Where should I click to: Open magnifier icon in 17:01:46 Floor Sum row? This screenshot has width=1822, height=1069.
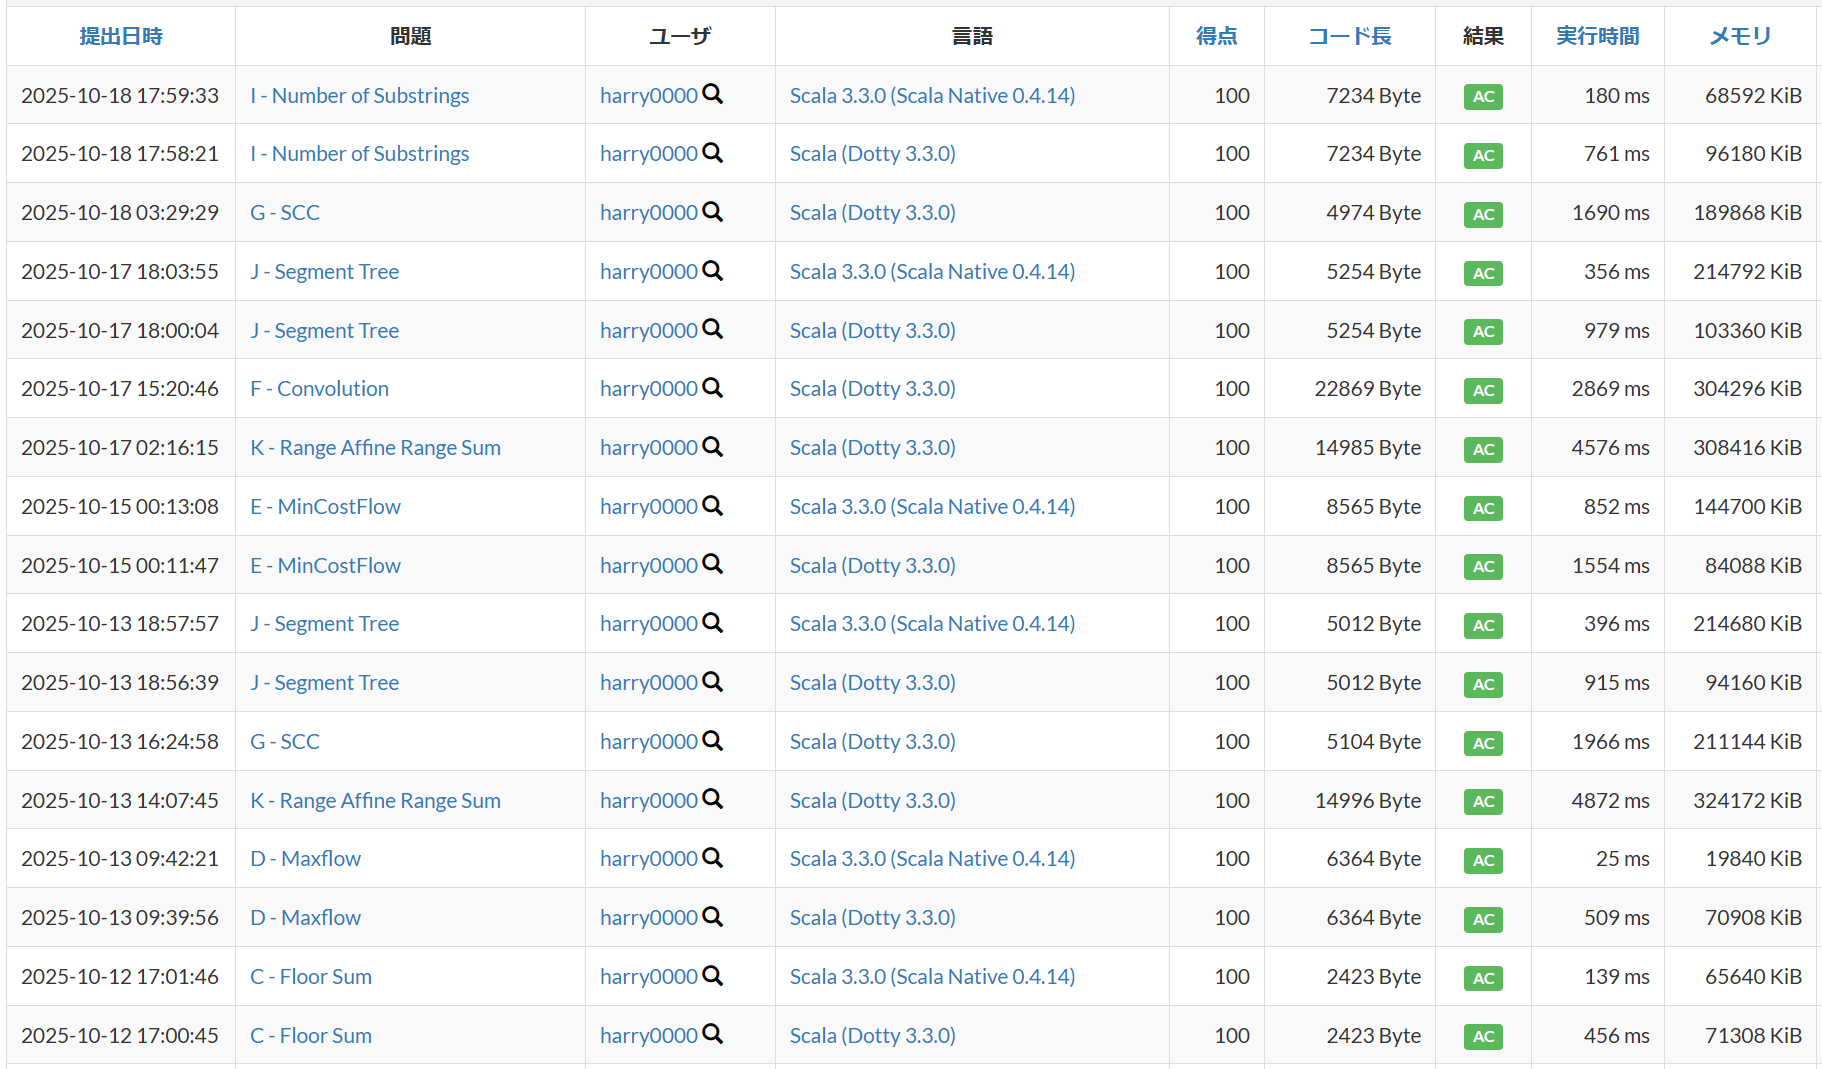pos(712,976)
